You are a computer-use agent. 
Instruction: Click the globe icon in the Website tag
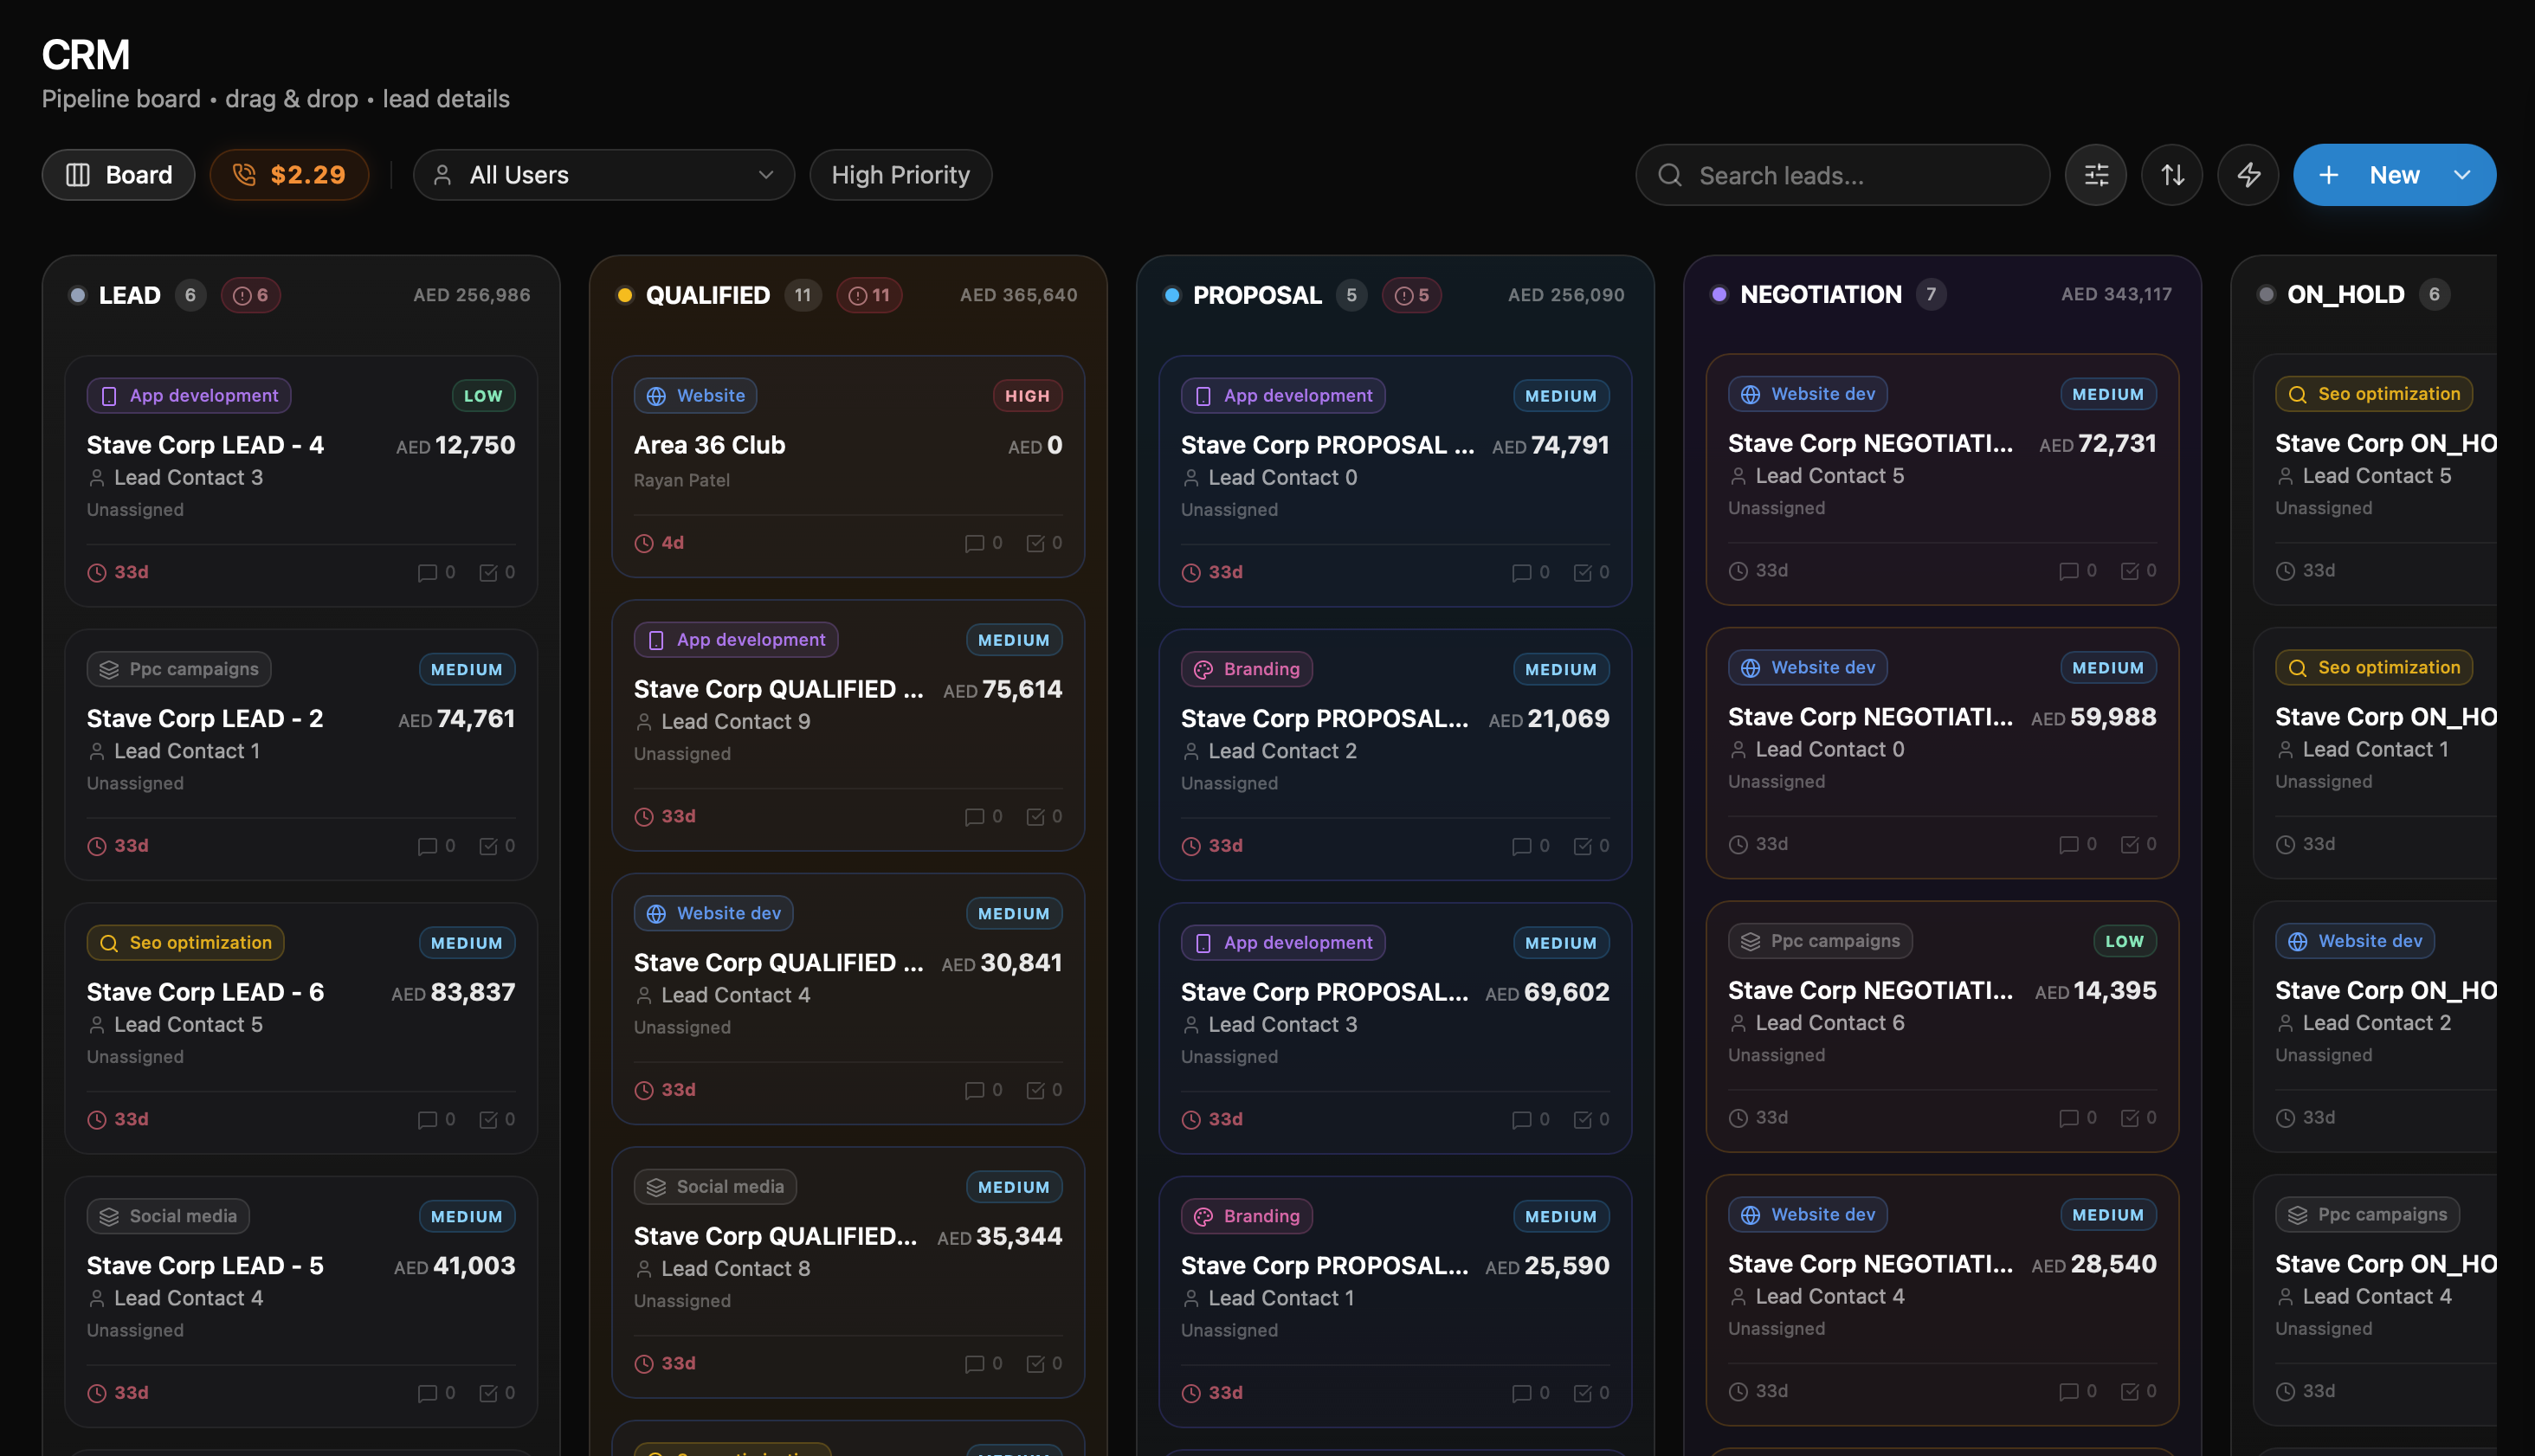(x=656, y=396)
